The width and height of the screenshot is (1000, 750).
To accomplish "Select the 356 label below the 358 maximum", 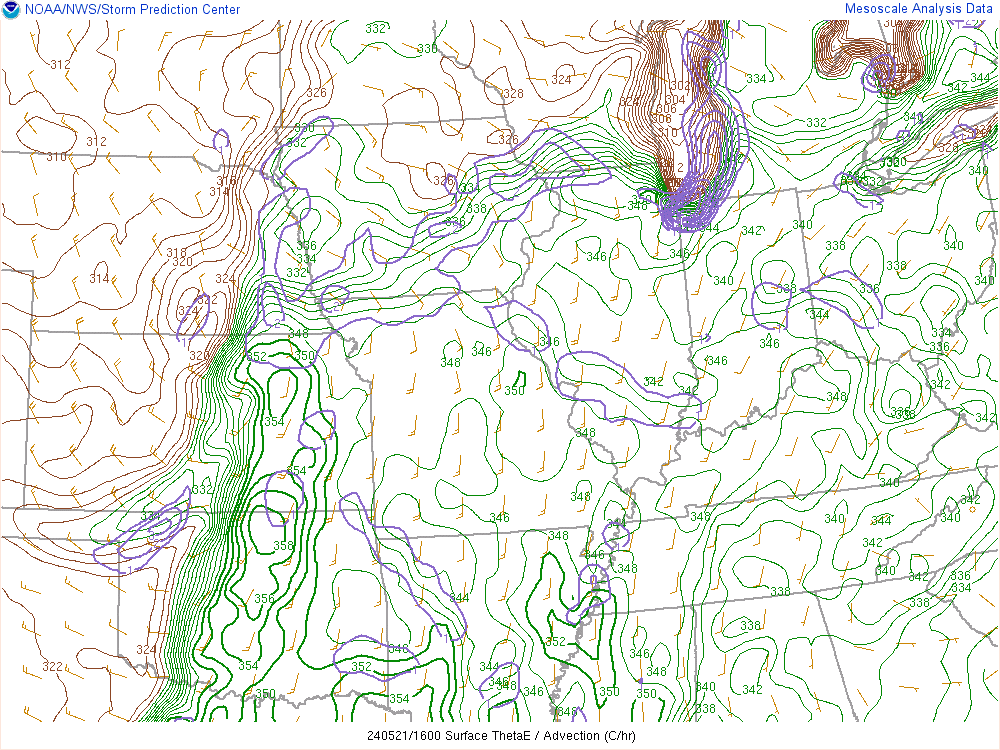I will 264,599.
